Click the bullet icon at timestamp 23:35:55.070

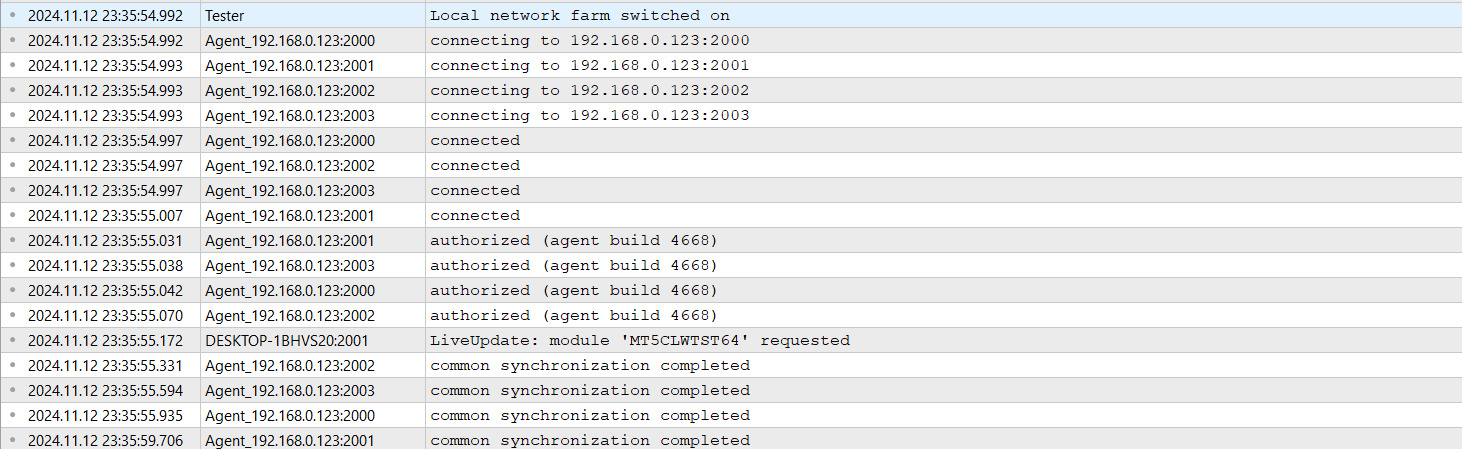12,315
